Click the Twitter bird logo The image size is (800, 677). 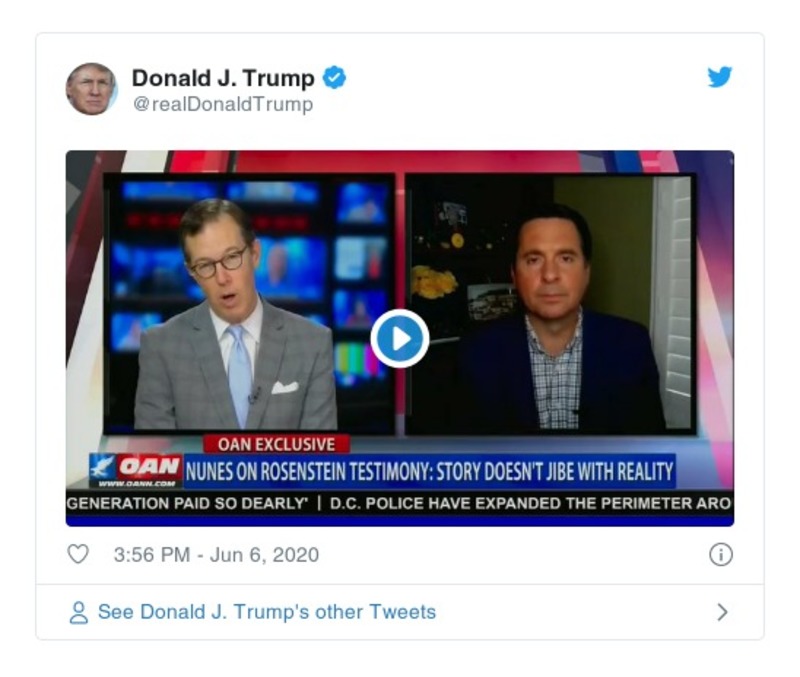pos(718,79)
